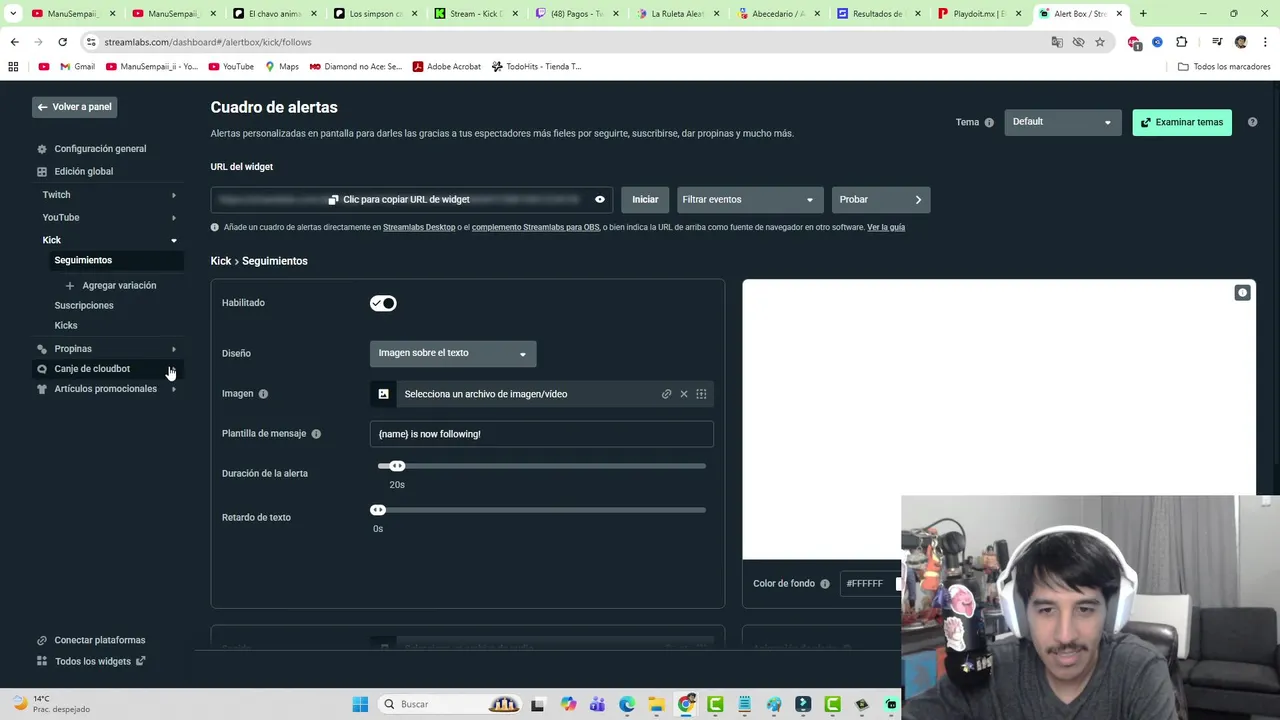Click the Plantilla de mensaje input field
The width and height of the screenshot is (1280, 720).
[x=542, y=434]
